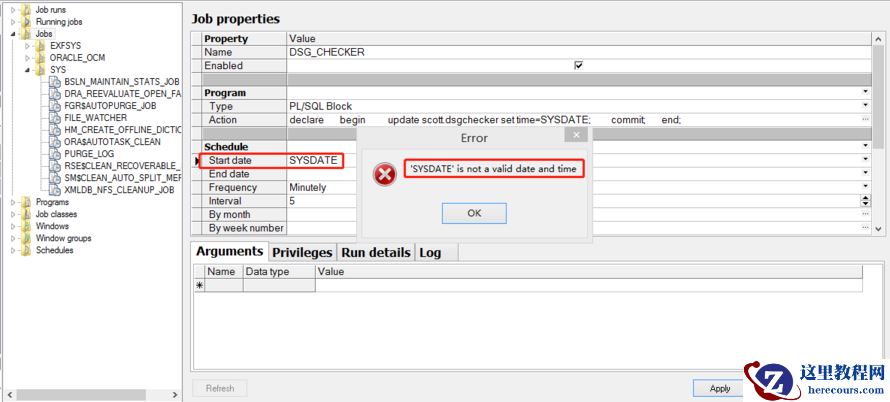This screenshot has height=402, width=890.
Task: Expand the Programs tree node
Action: (13, 202)
